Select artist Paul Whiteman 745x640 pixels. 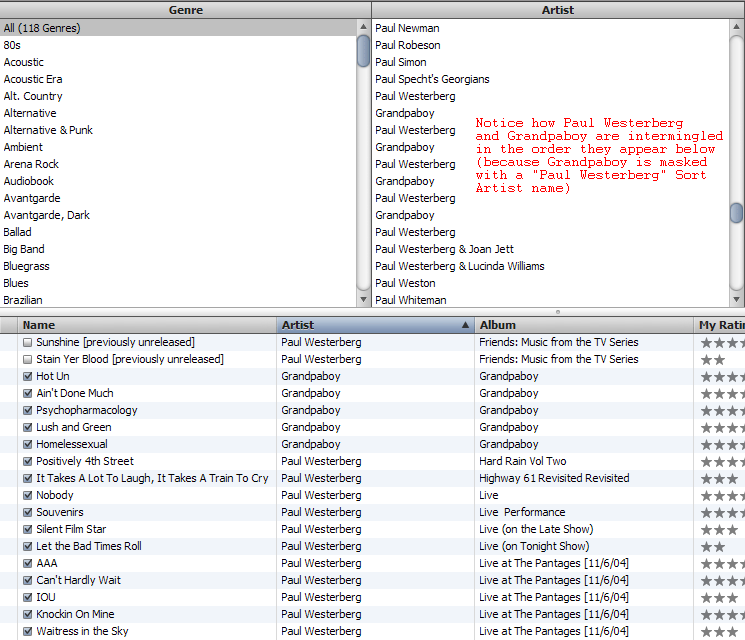pos(551,300)
